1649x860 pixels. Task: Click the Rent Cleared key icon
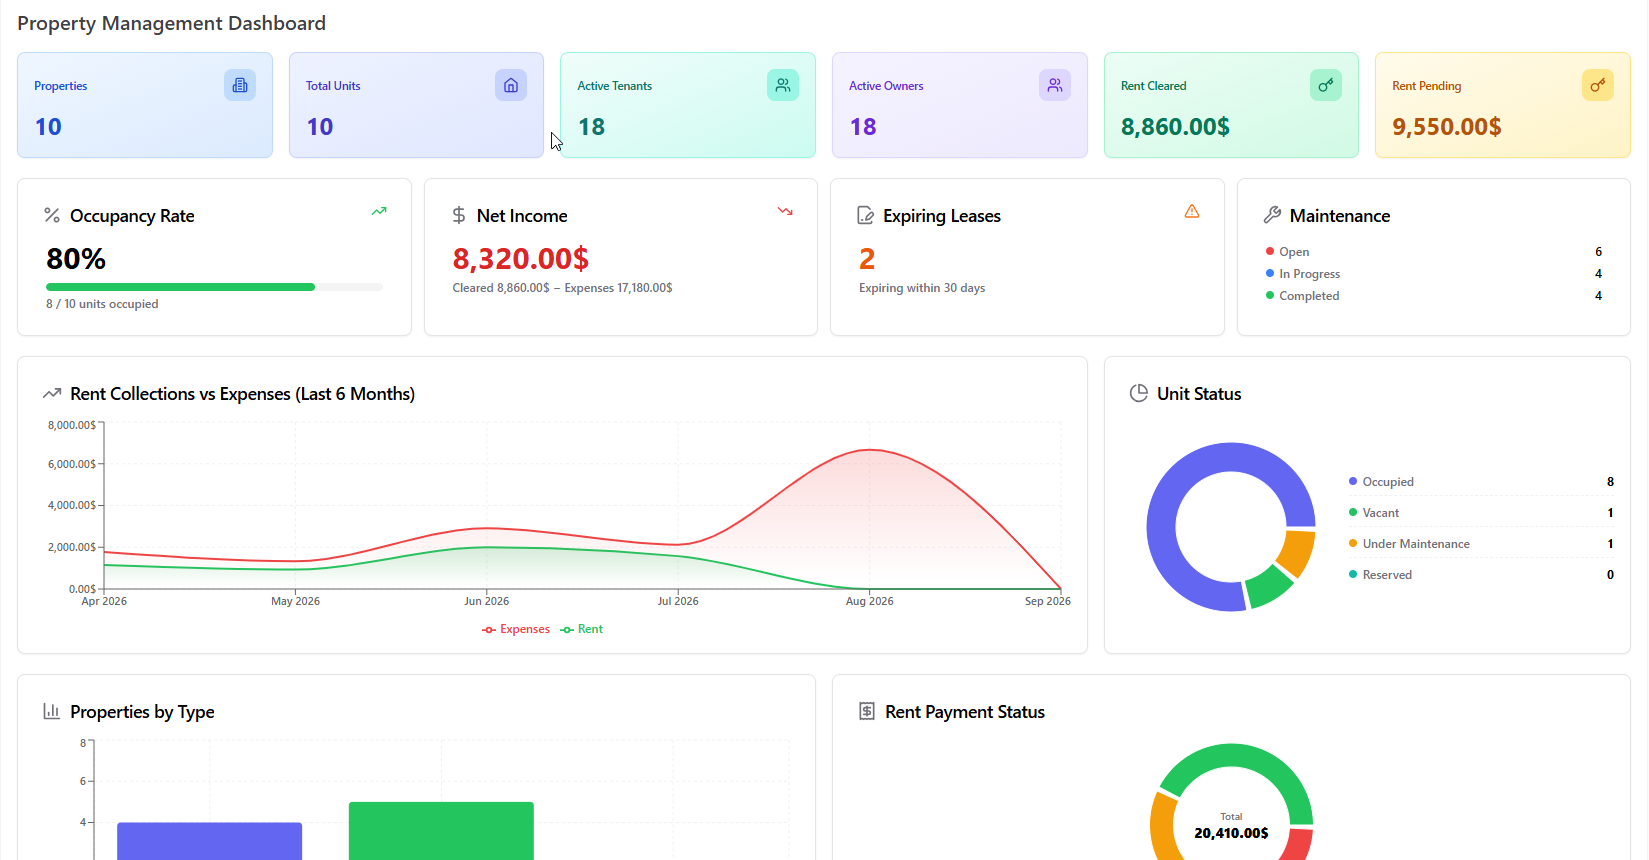1326,85
